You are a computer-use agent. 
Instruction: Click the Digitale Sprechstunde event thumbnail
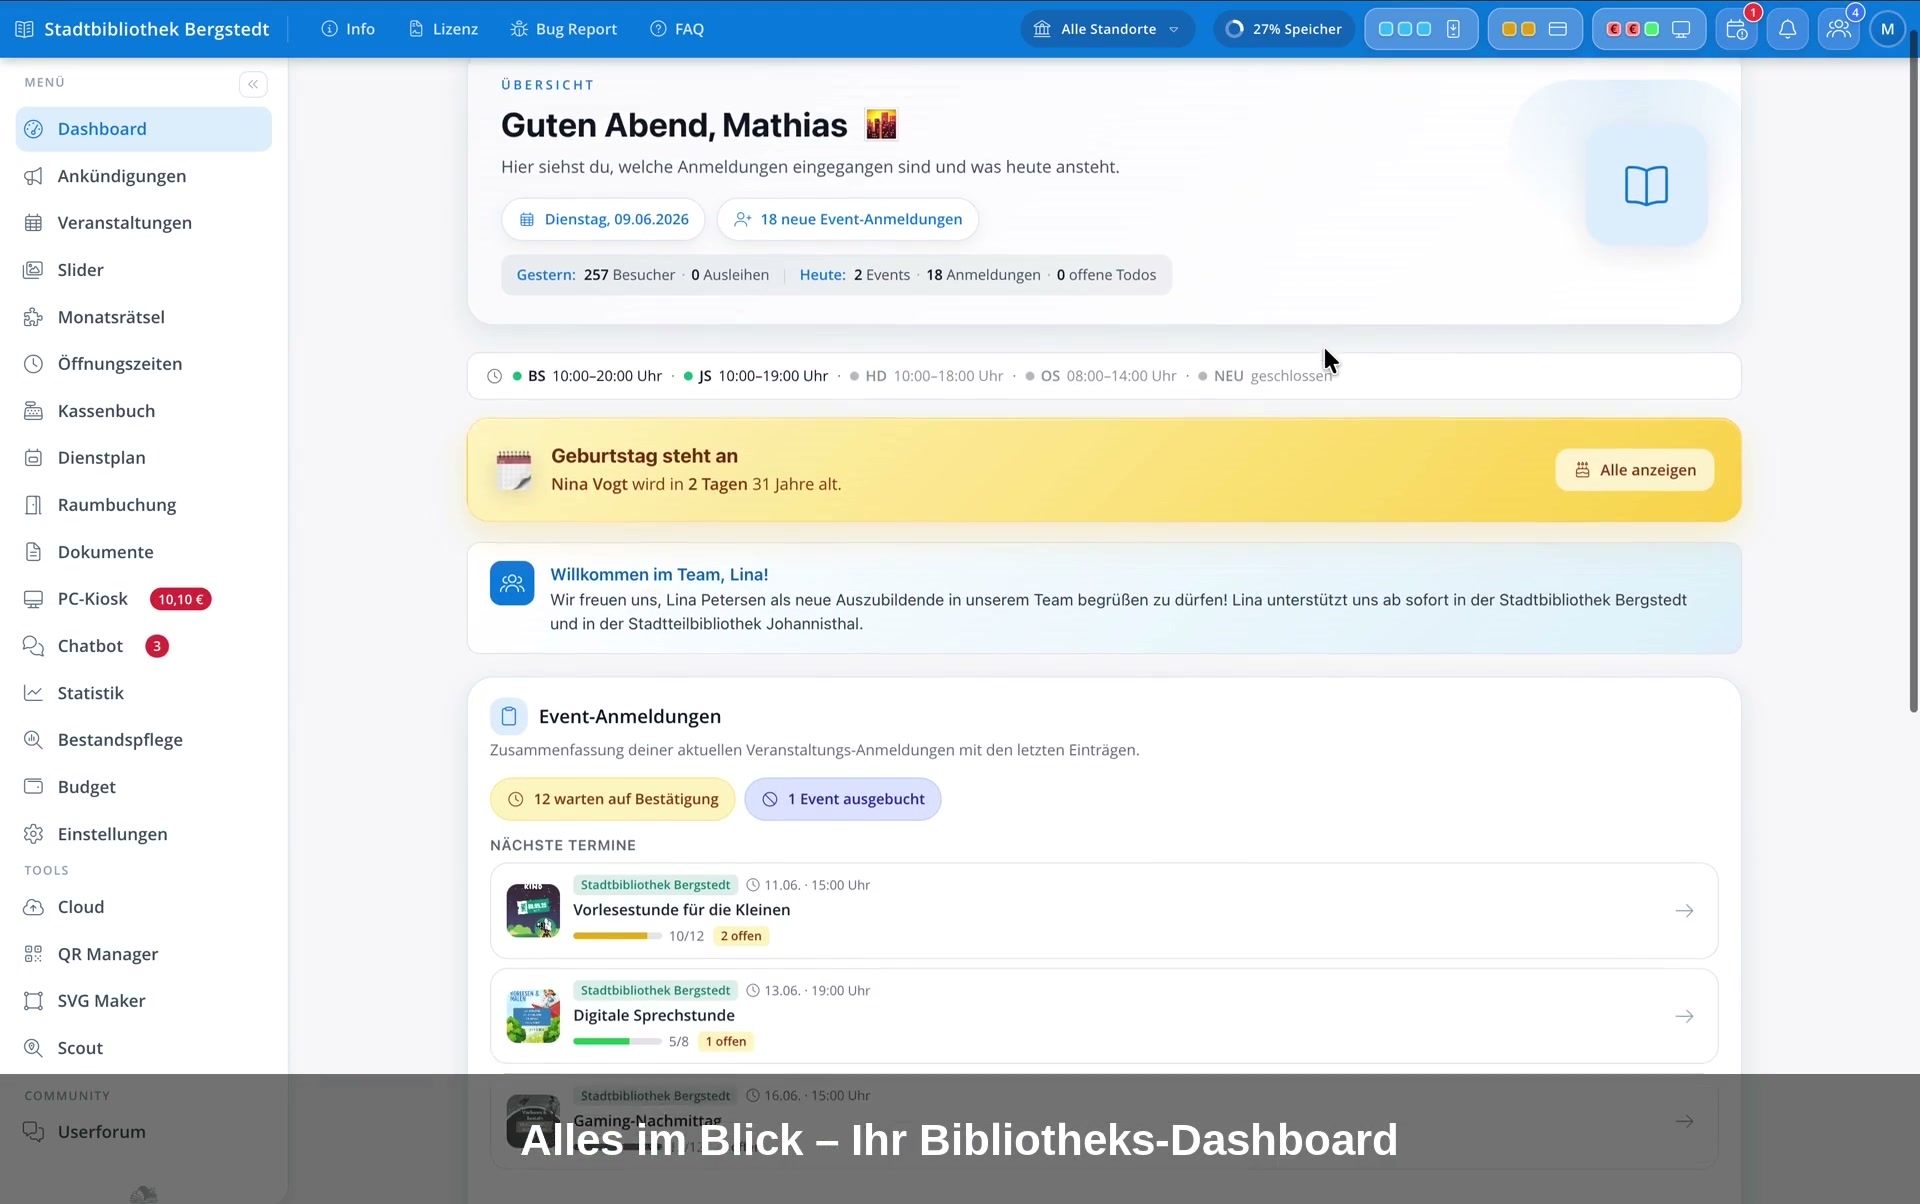pos(533,1016)
